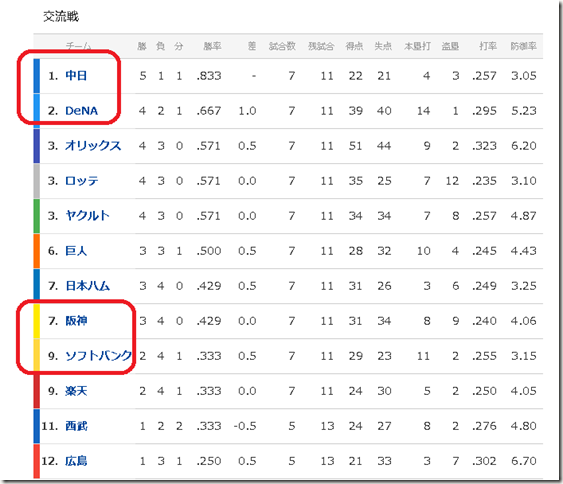Image resolution: width=563 pixels, height=484 pixels.
Task: Open the 中日 team link
Action: (x=76, y=76)
